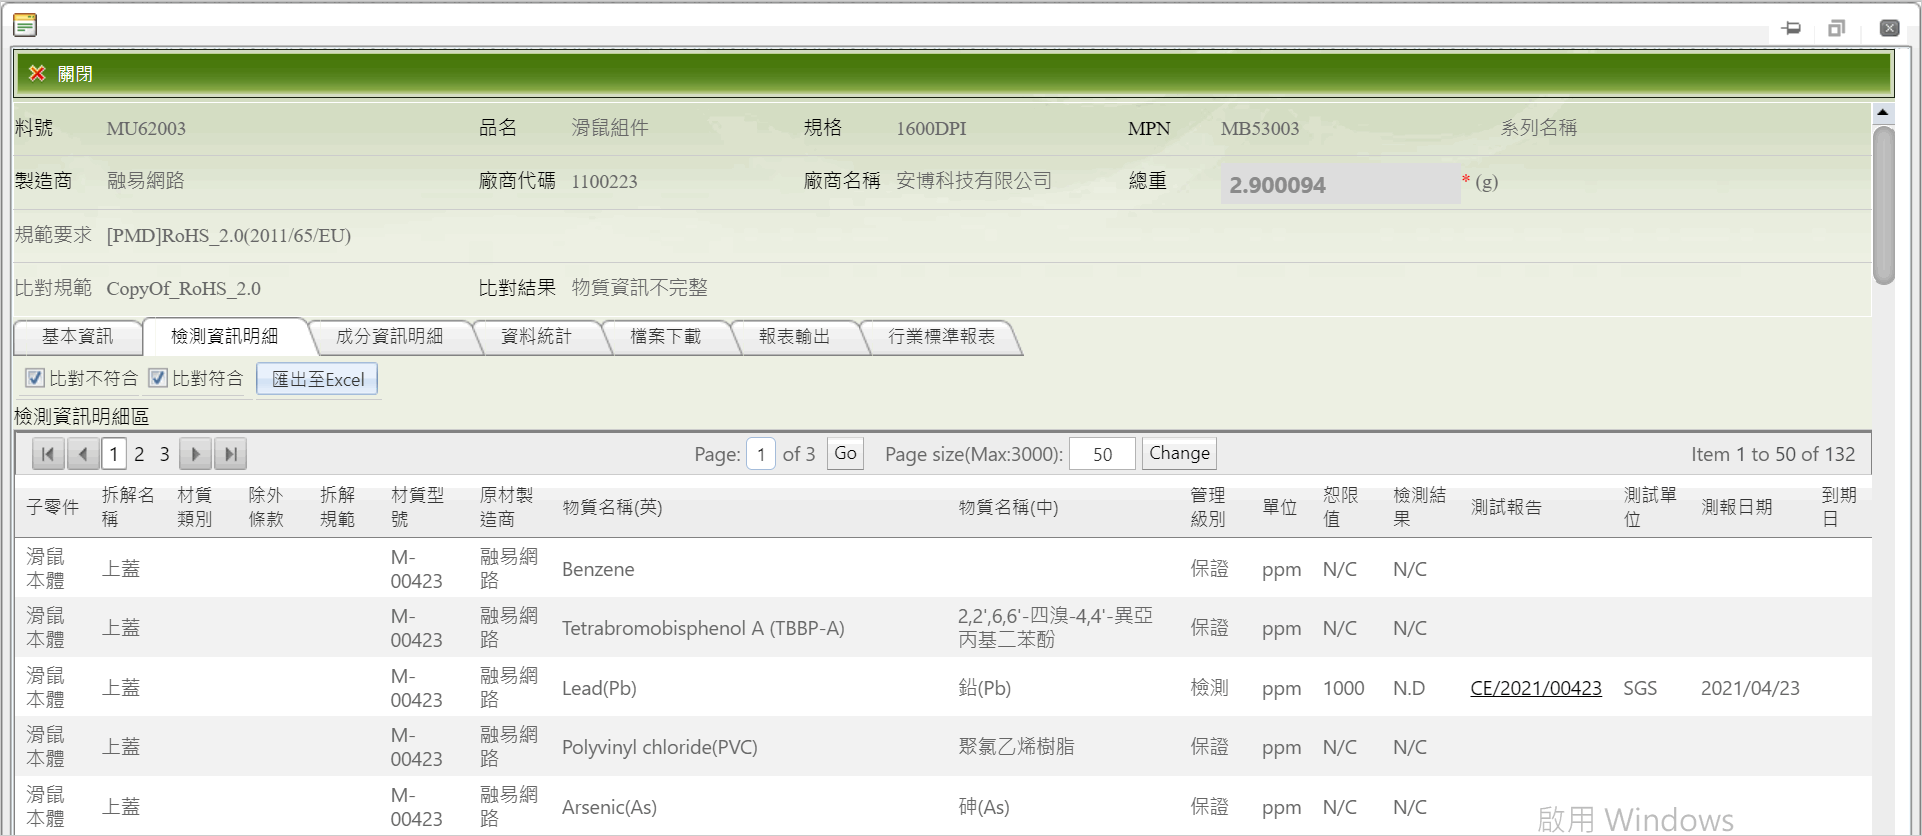This screenshot has height=836, width=1922.
Task: Switch to 基本資訊 tab
Action: (78, 337)
